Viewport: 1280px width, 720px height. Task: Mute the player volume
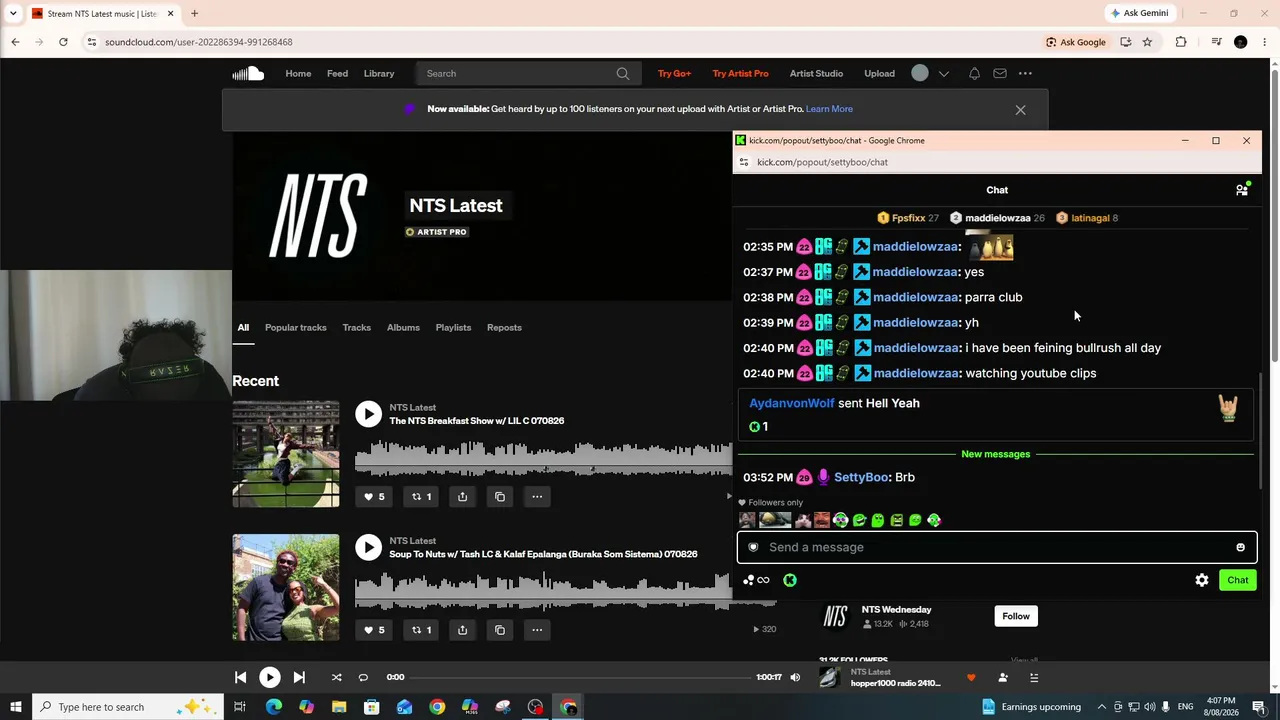pyautogui.click(x=795, y=677)
